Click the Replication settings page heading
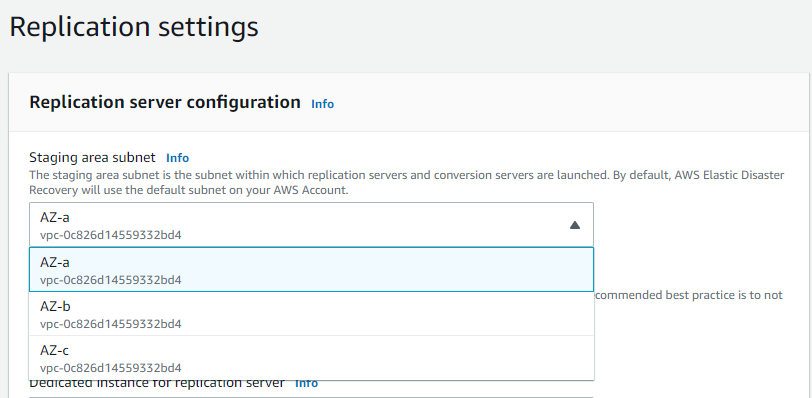812x398 pixels. [x=134, y=27]
